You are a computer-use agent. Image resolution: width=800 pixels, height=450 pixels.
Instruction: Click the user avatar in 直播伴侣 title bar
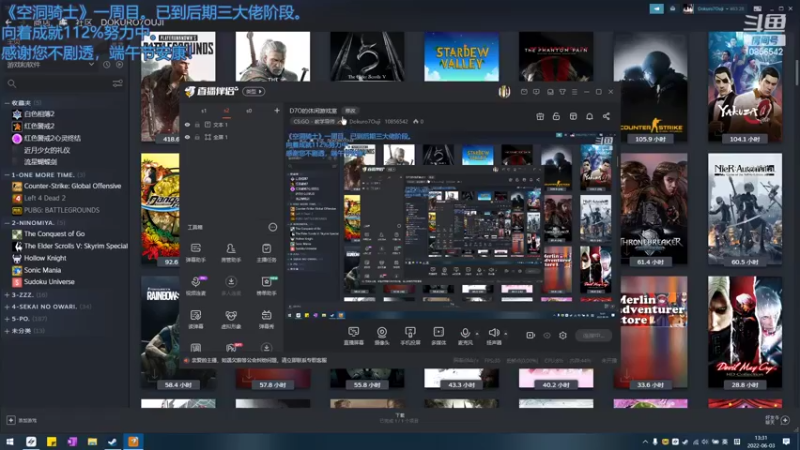point(504,92)
